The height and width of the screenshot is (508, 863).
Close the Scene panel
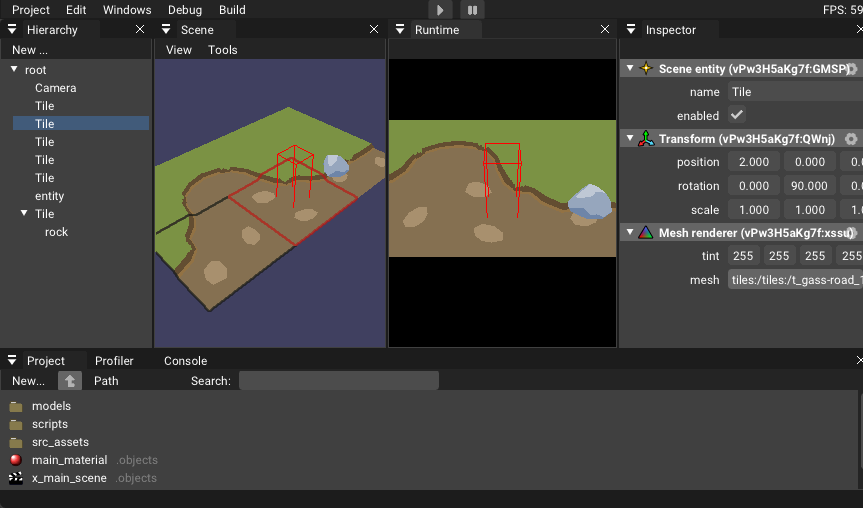point(374,29)
